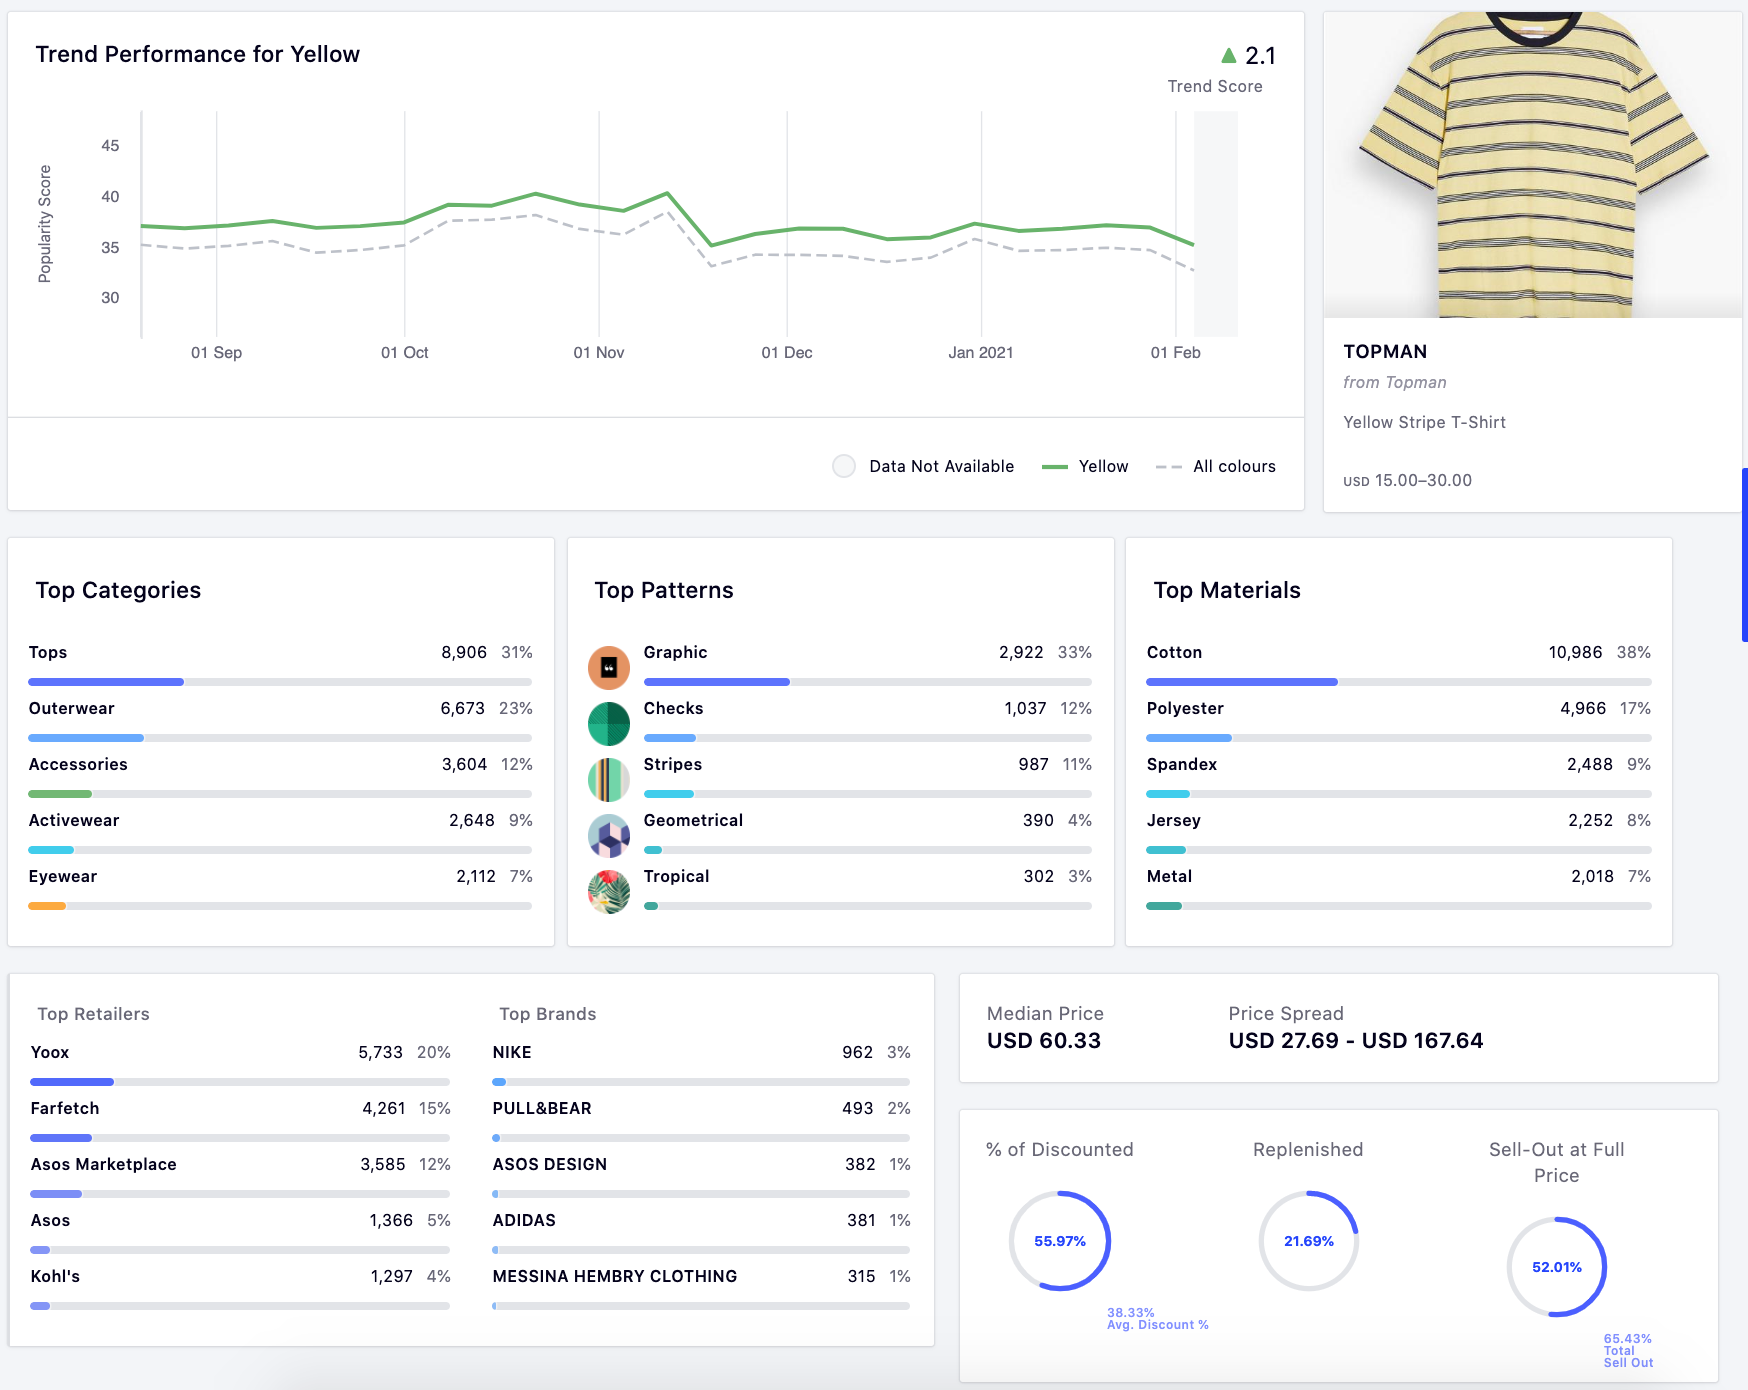Click the from Topman link
This screenshot has width=1748, height=1390.
[1394, 382]
